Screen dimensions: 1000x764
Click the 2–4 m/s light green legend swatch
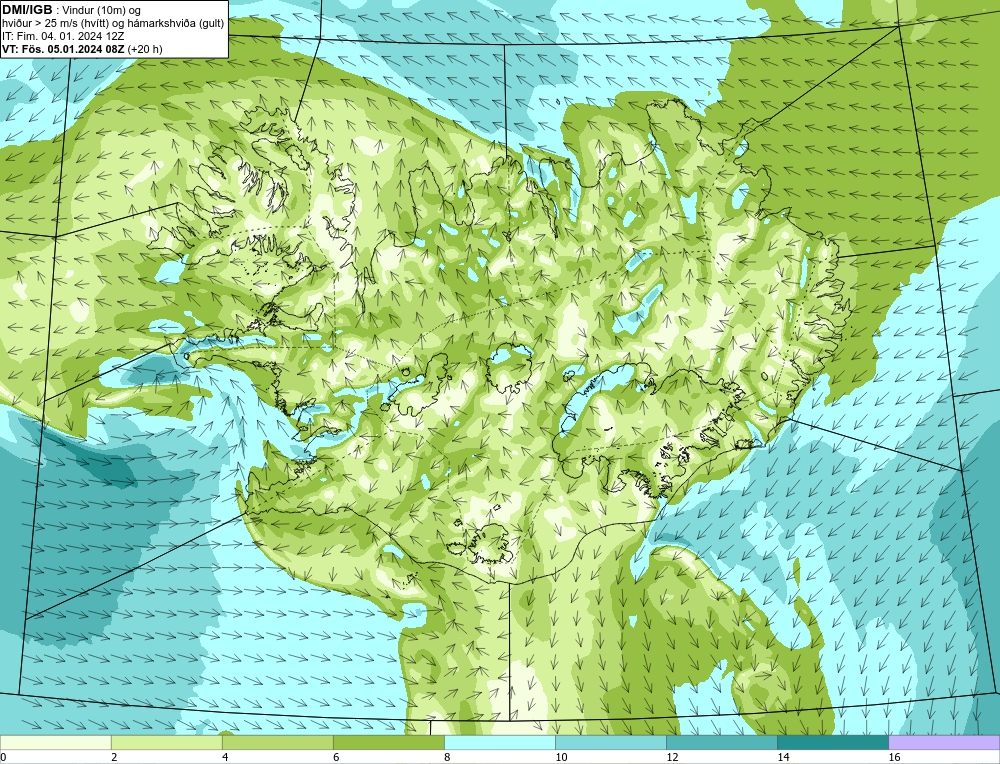click(x=166, y=742)
